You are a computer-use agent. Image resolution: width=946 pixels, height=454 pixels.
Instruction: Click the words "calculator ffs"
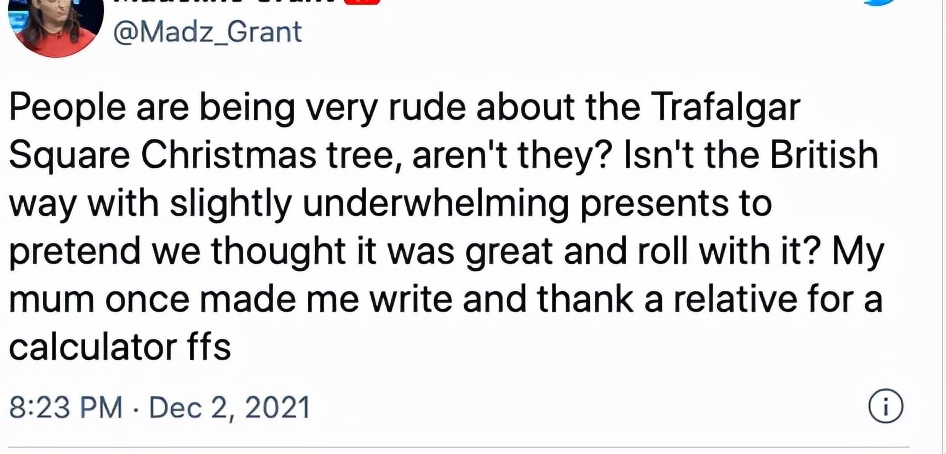(120, 347)
